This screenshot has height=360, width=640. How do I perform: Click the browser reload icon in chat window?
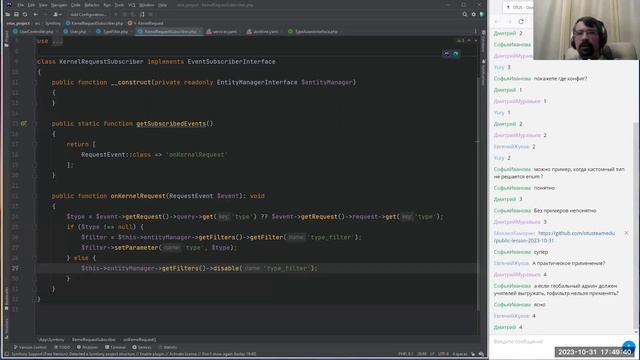pos(521,22)
